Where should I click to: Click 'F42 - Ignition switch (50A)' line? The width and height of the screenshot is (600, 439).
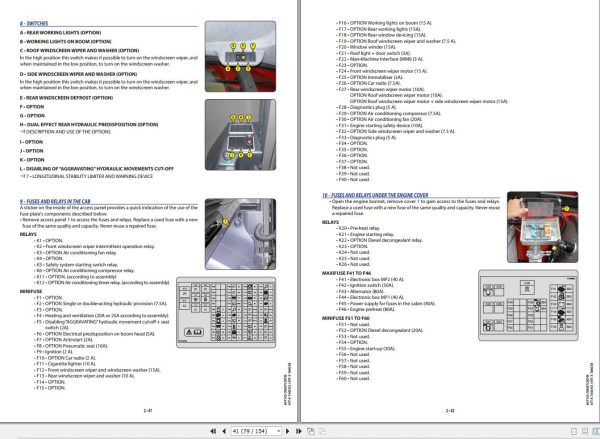365,285
